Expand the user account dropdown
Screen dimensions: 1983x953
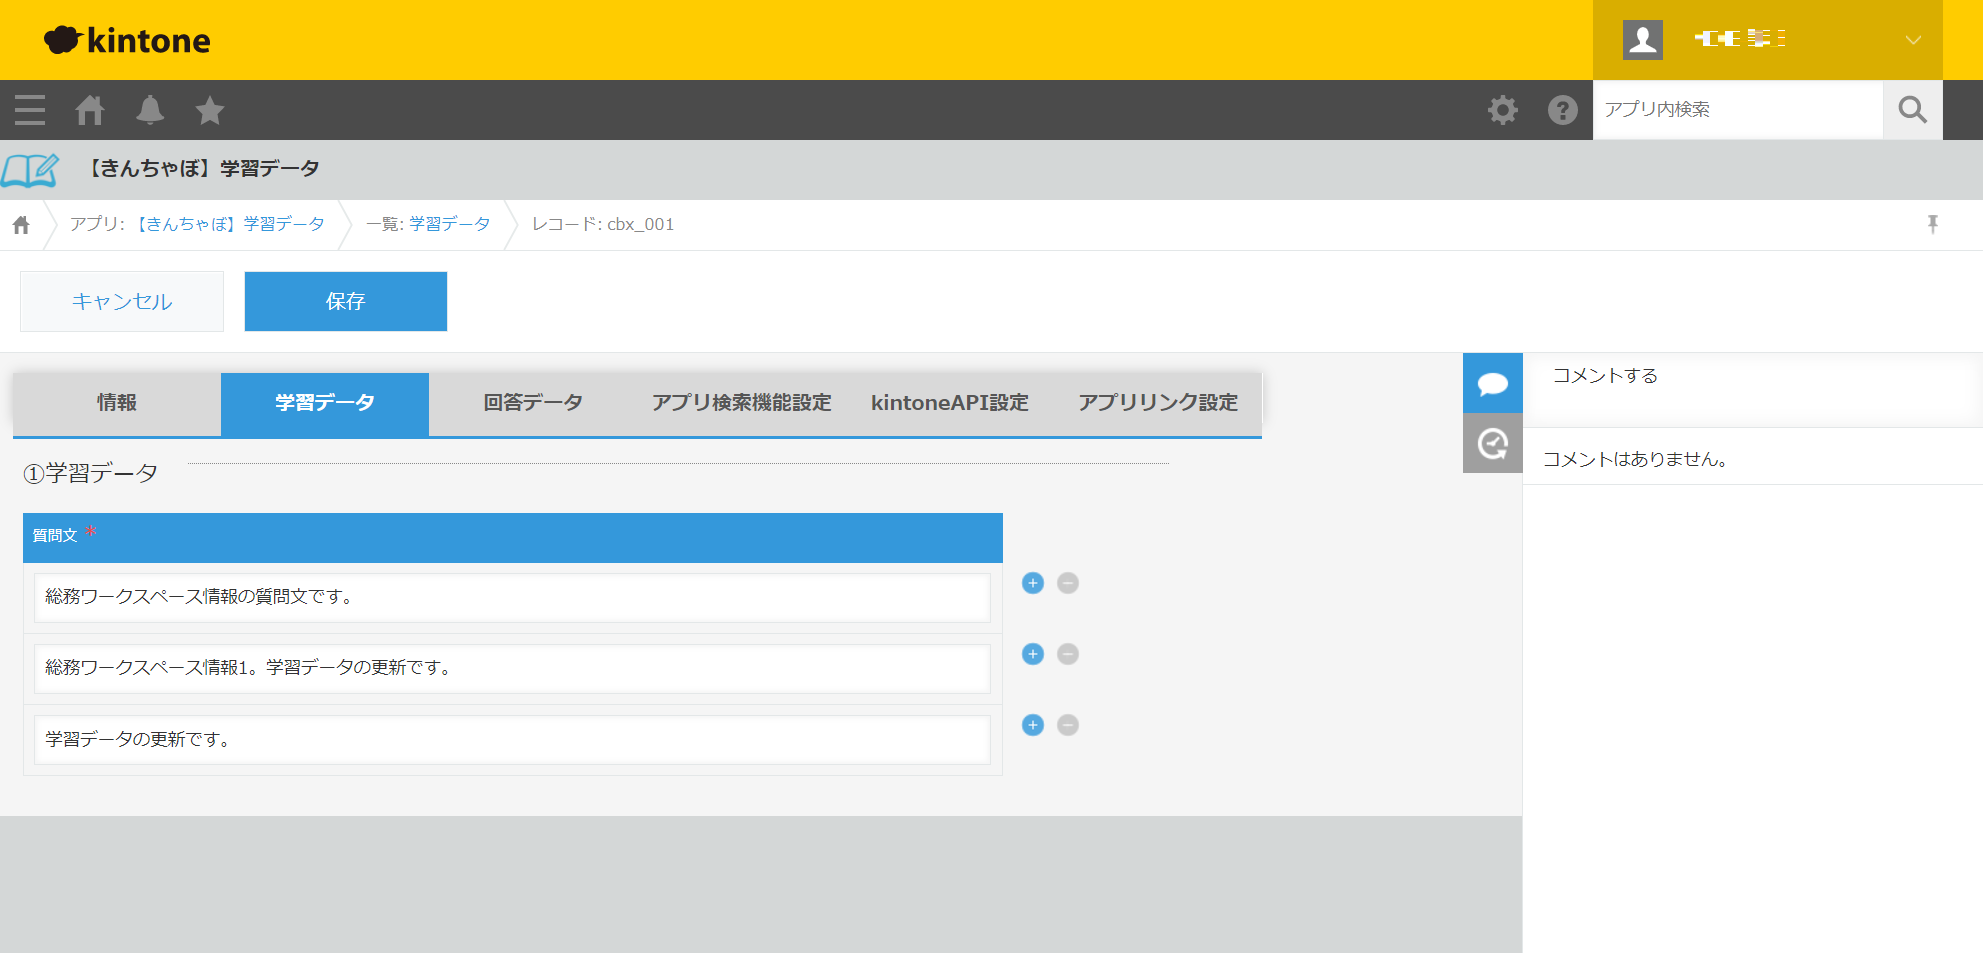(1912, 40)
